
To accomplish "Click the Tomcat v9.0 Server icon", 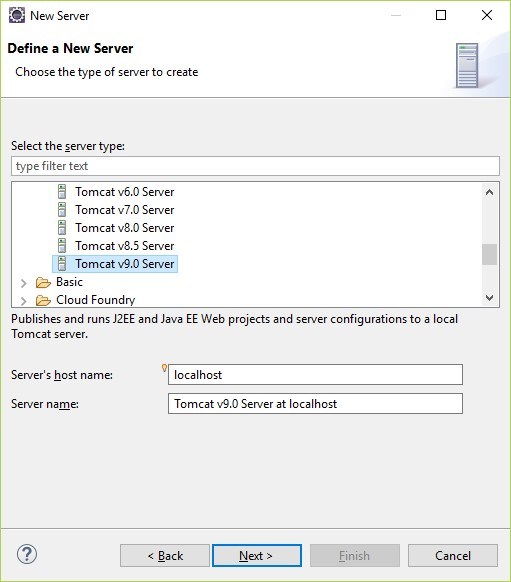I will coord(62,264).
